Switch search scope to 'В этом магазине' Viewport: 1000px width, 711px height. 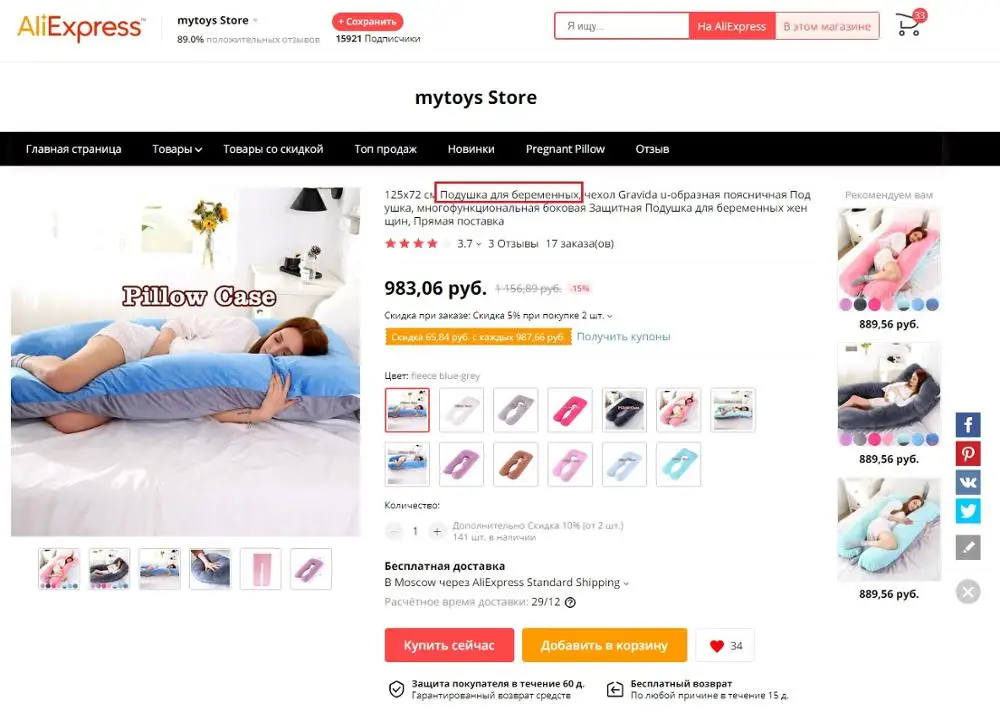tap(827, 26)
